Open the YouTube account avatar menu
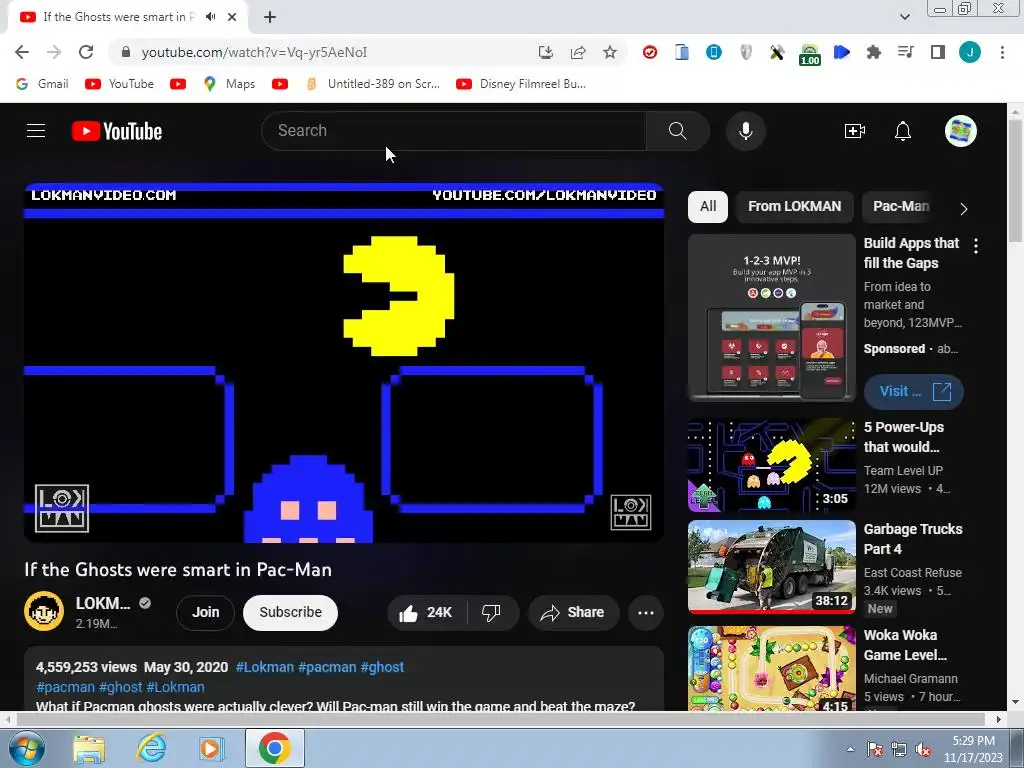The width and height of the screenshot is (1024, 768). (960, 131)
